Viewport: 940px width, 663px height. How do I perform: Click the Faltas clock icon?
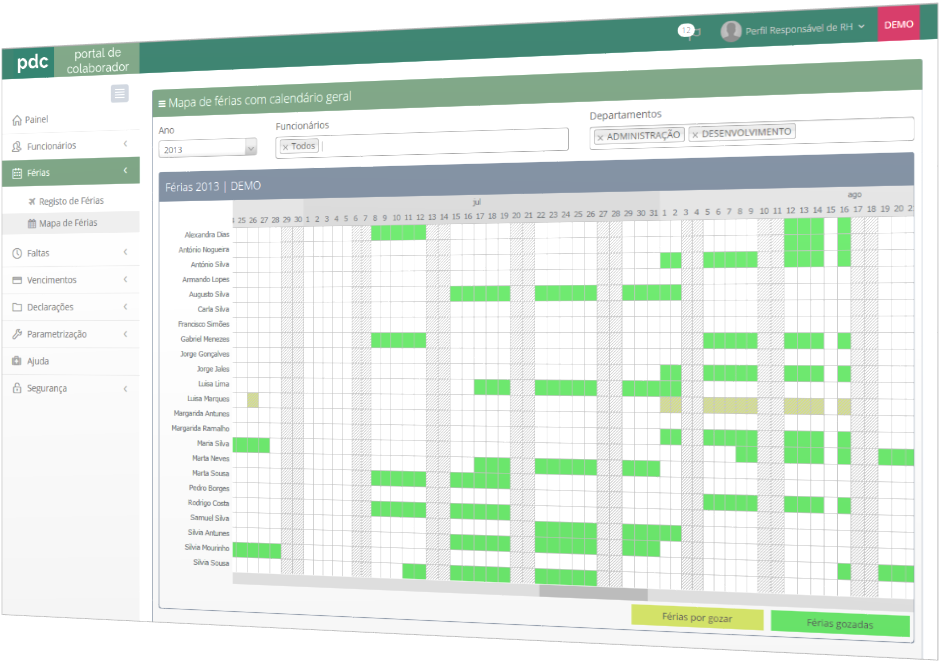(x=17, y=254)
